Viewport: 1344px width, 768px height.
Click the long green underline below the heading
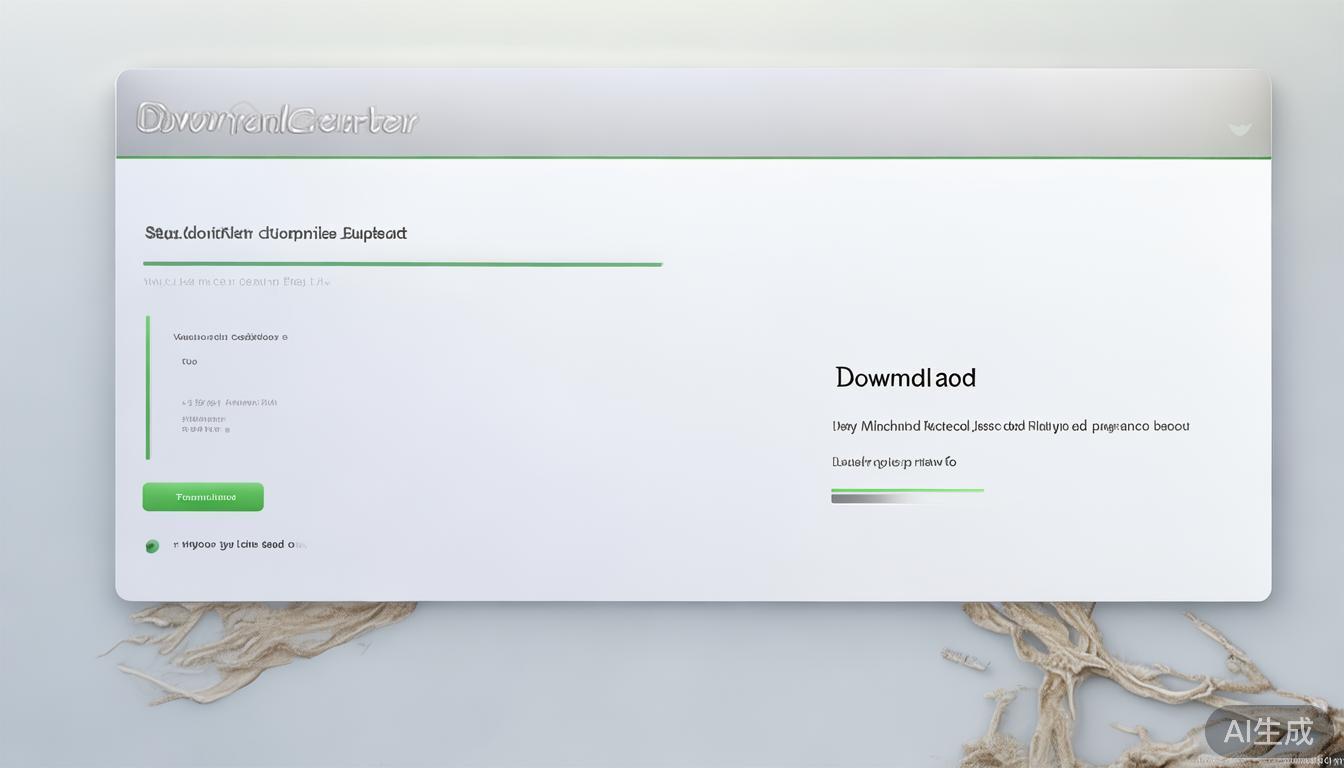[x=402, y=264]
